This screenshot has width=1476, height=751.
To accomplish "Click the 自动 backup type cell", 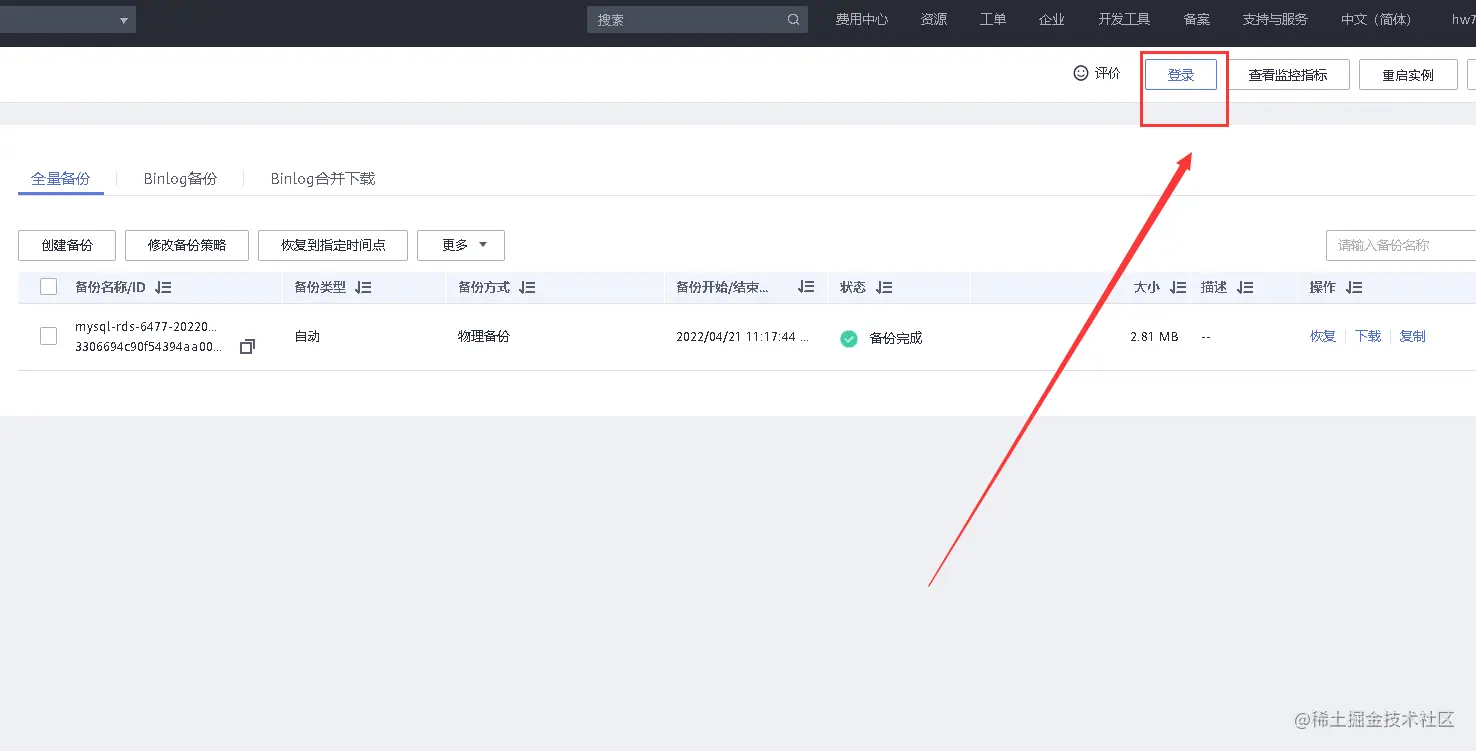I will 307,336.
